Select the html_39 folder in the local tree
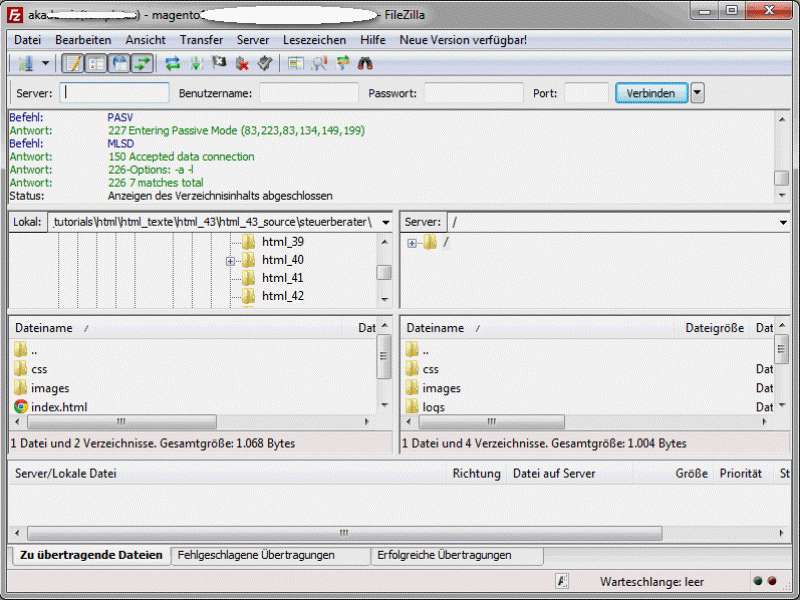 [x=283, y=242]
